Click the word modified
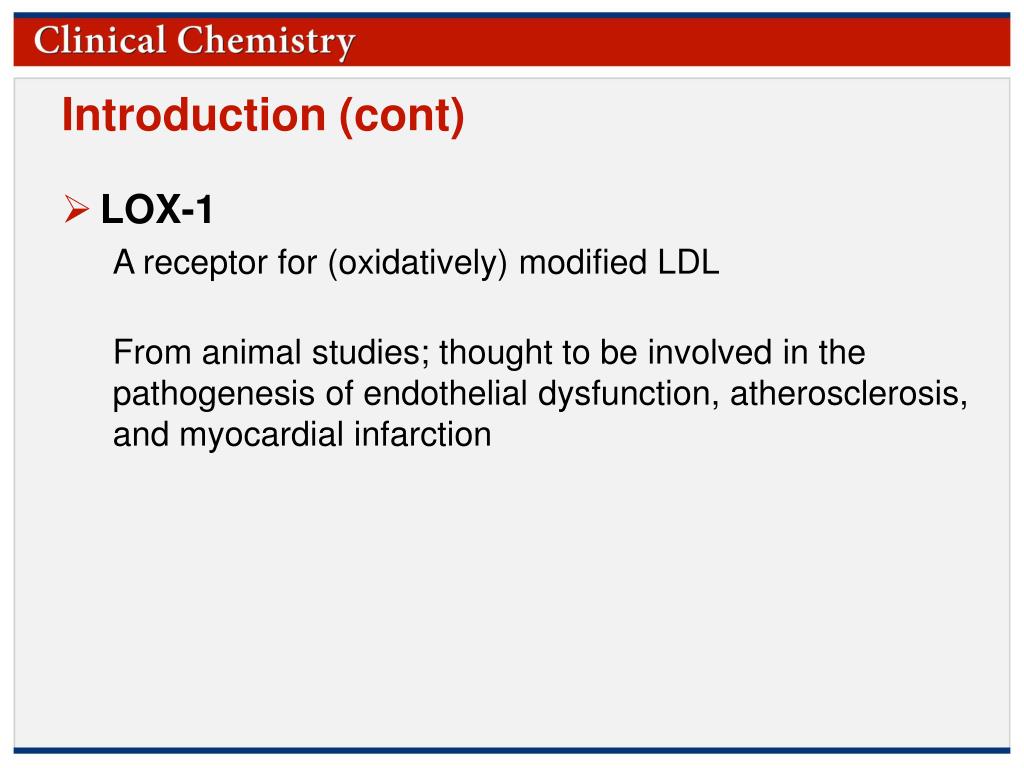The height and width of the screenshot is (768, 1024). tap(583, 262)
